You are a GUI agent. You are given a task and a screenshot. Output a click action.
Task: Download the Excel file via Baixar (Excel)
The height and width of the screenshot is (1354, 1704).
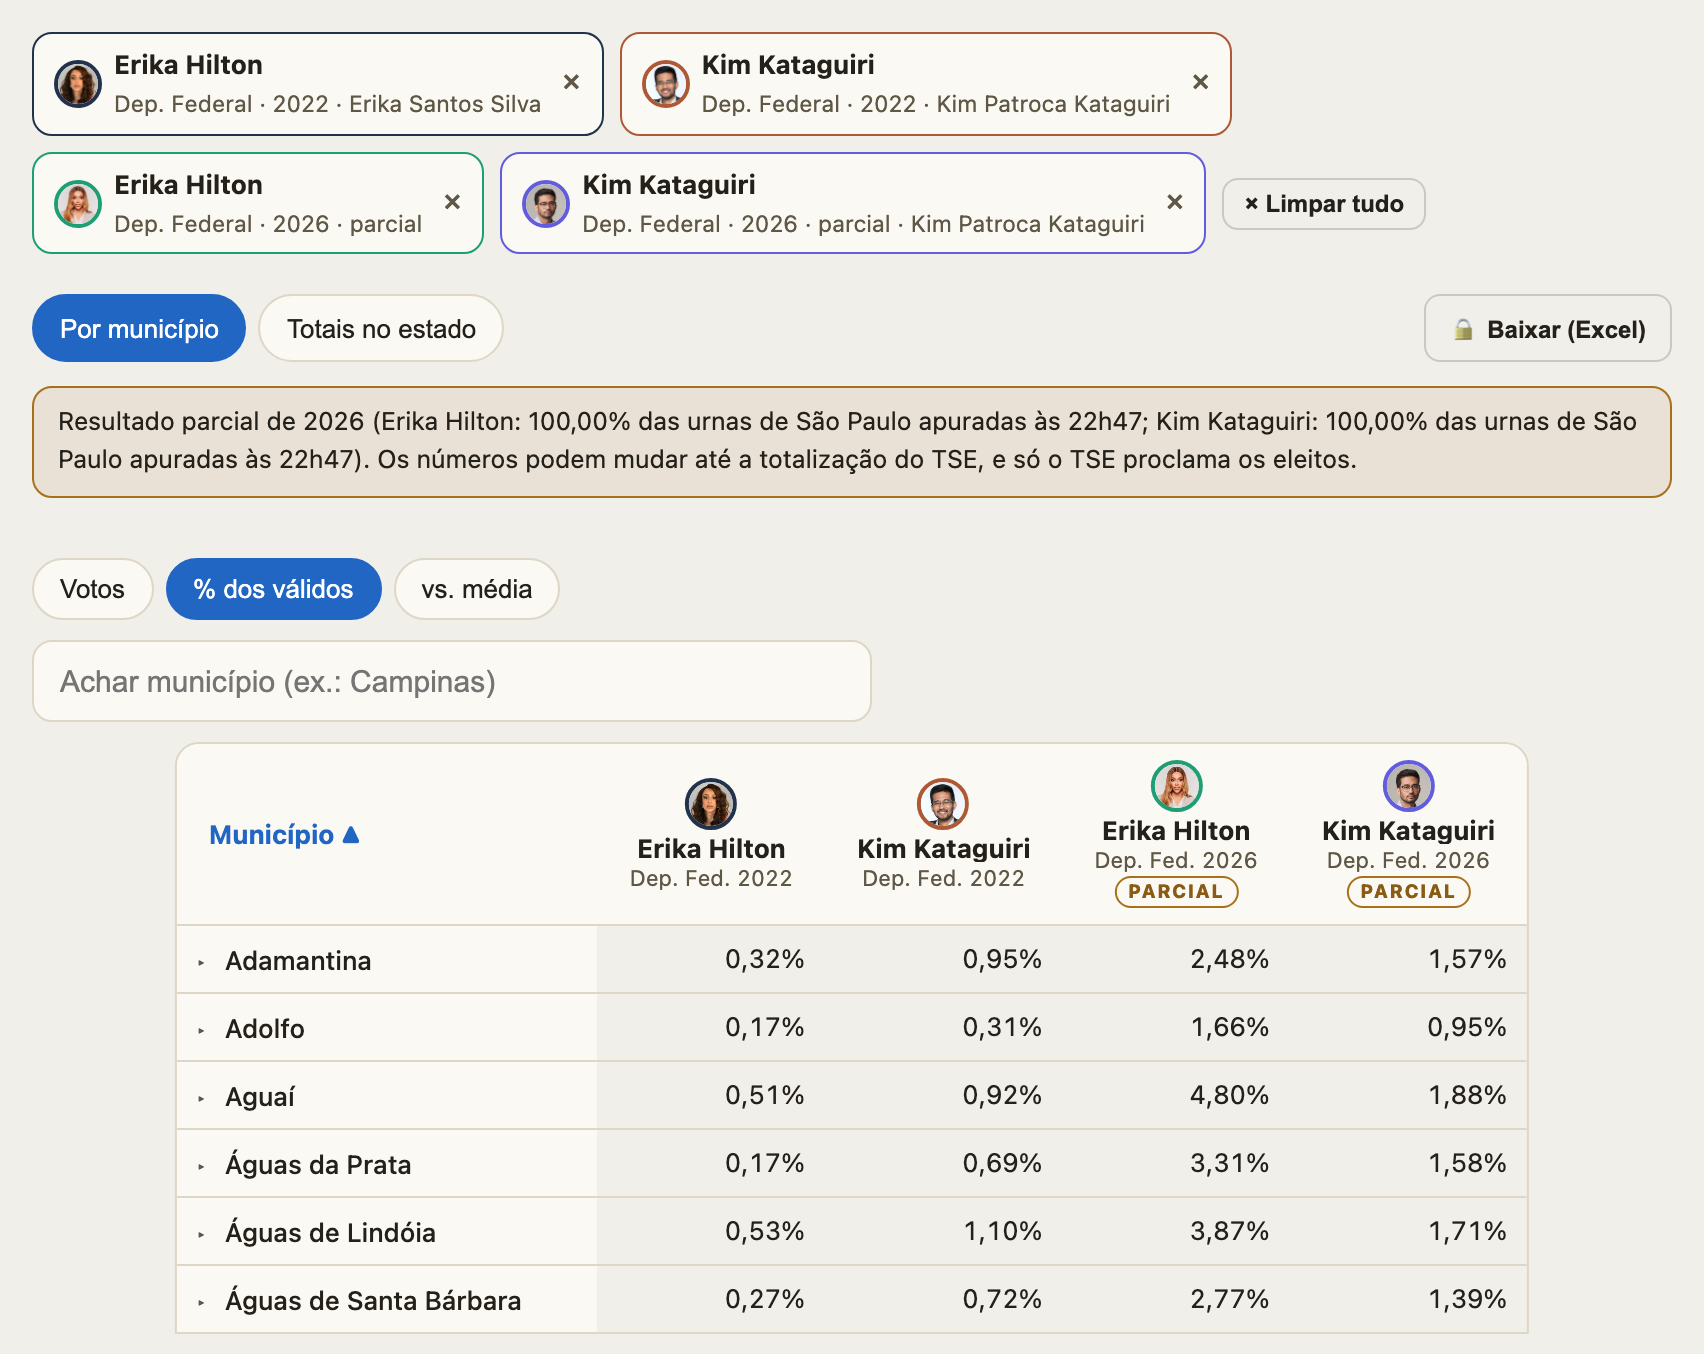pos(1548,328)
